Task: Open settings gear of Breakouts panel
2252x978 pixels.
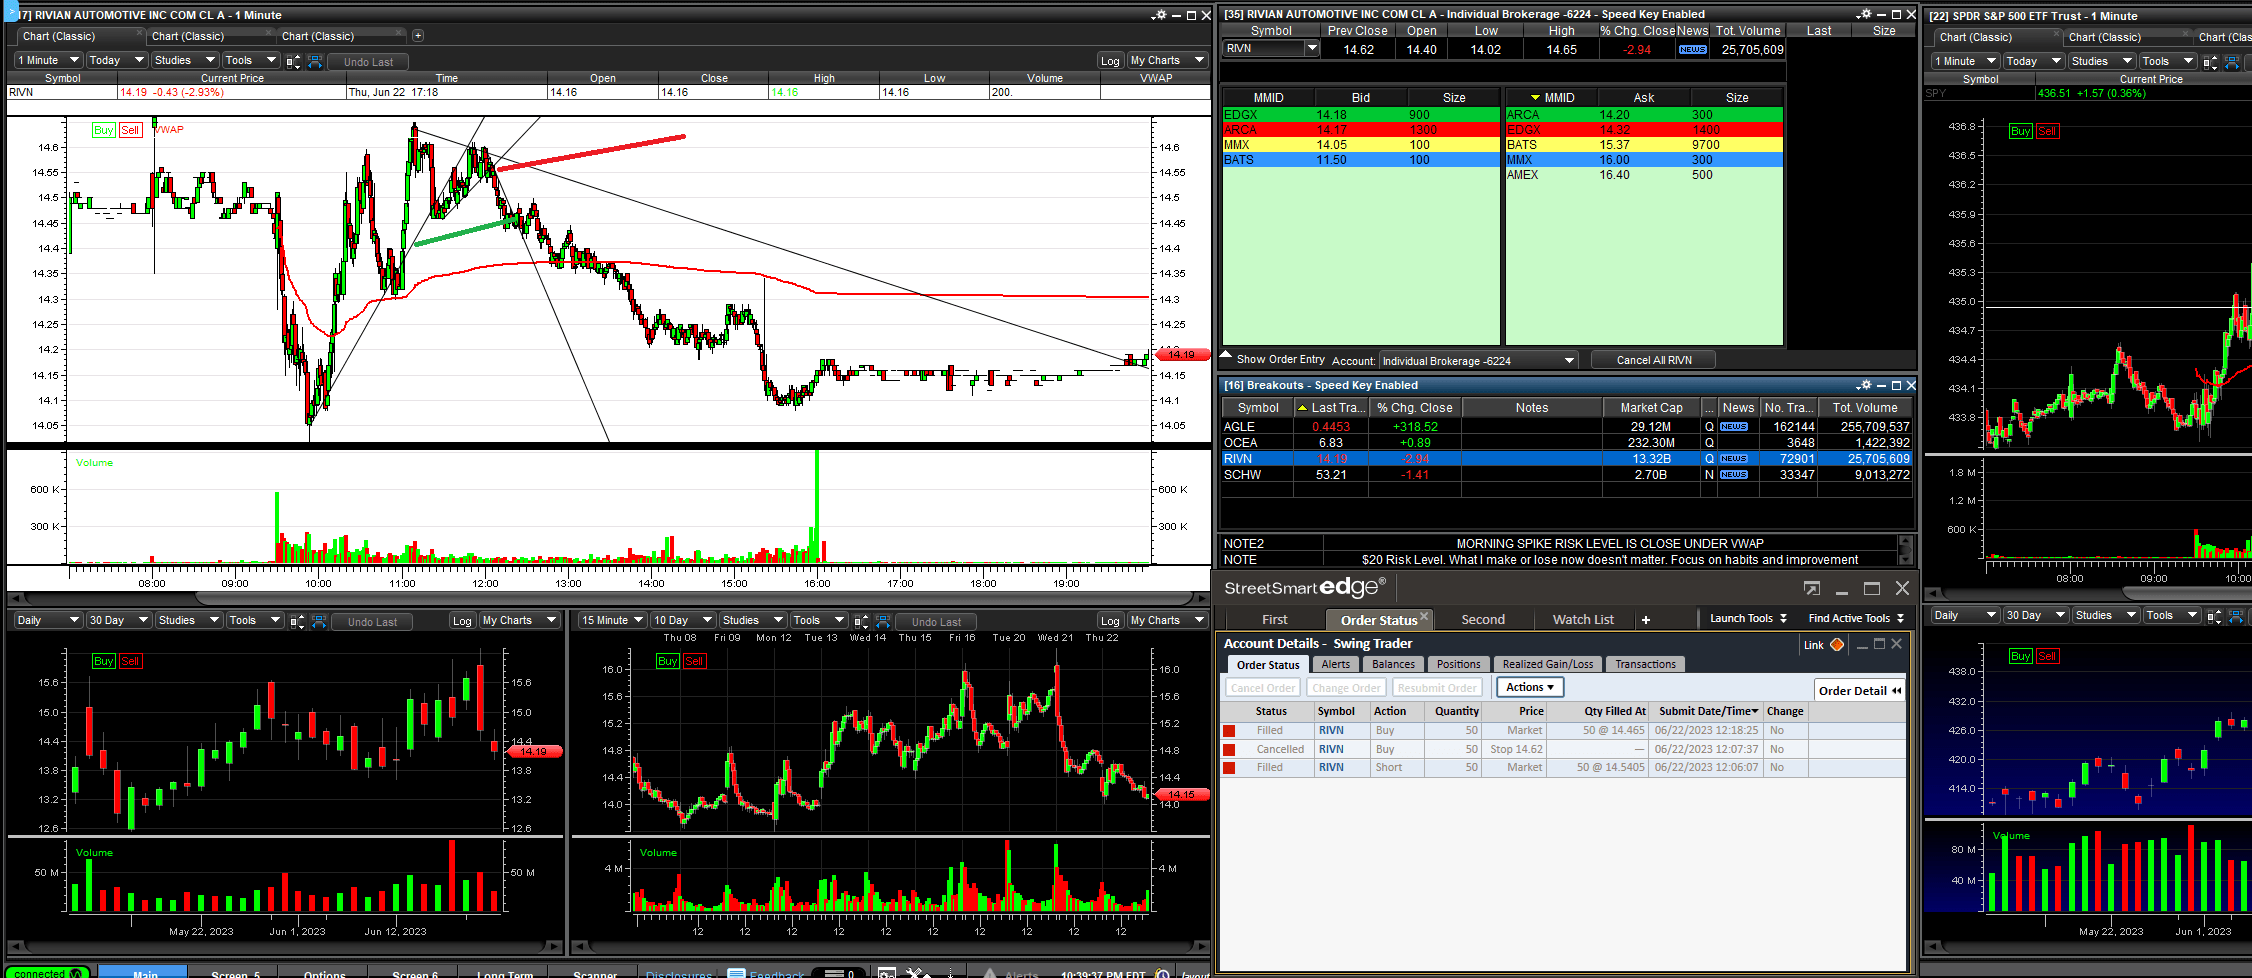Action: tap(1863, 385)
